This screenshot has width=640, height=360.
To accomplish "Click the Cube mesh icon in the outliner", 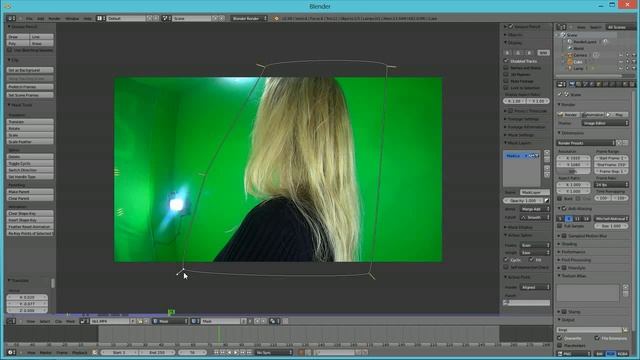I will point(570,62).
